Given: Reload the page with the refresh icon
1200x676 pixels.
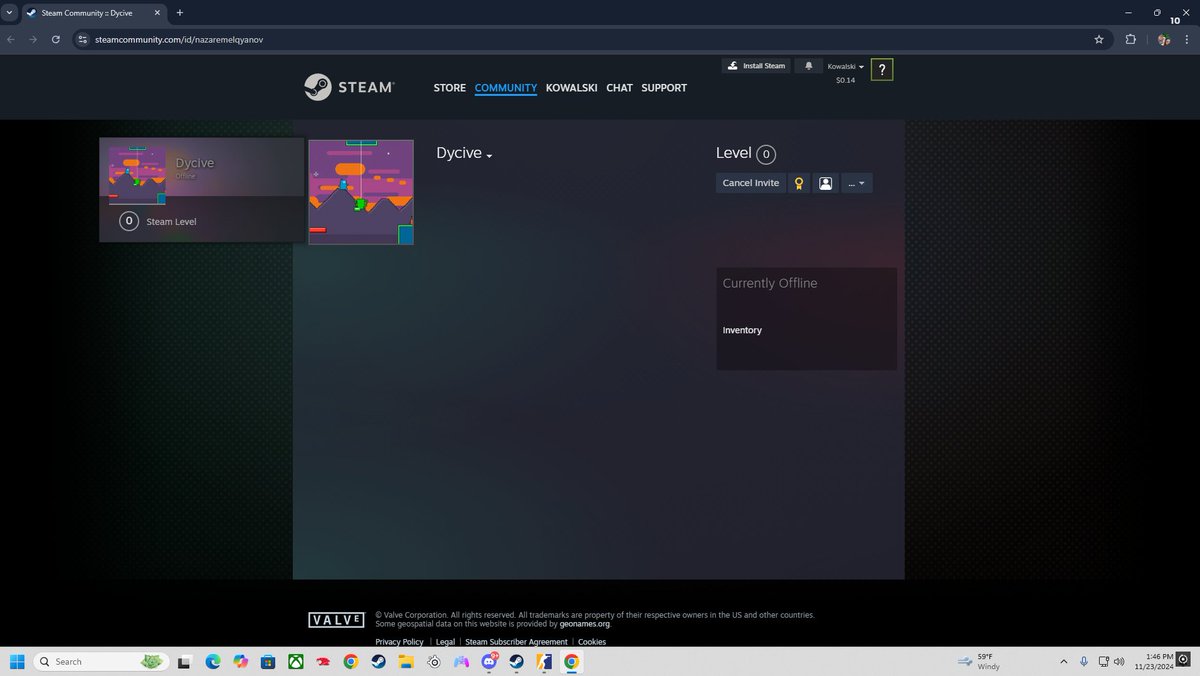Looking at the screenshot, I should click(x=56, y=39).
